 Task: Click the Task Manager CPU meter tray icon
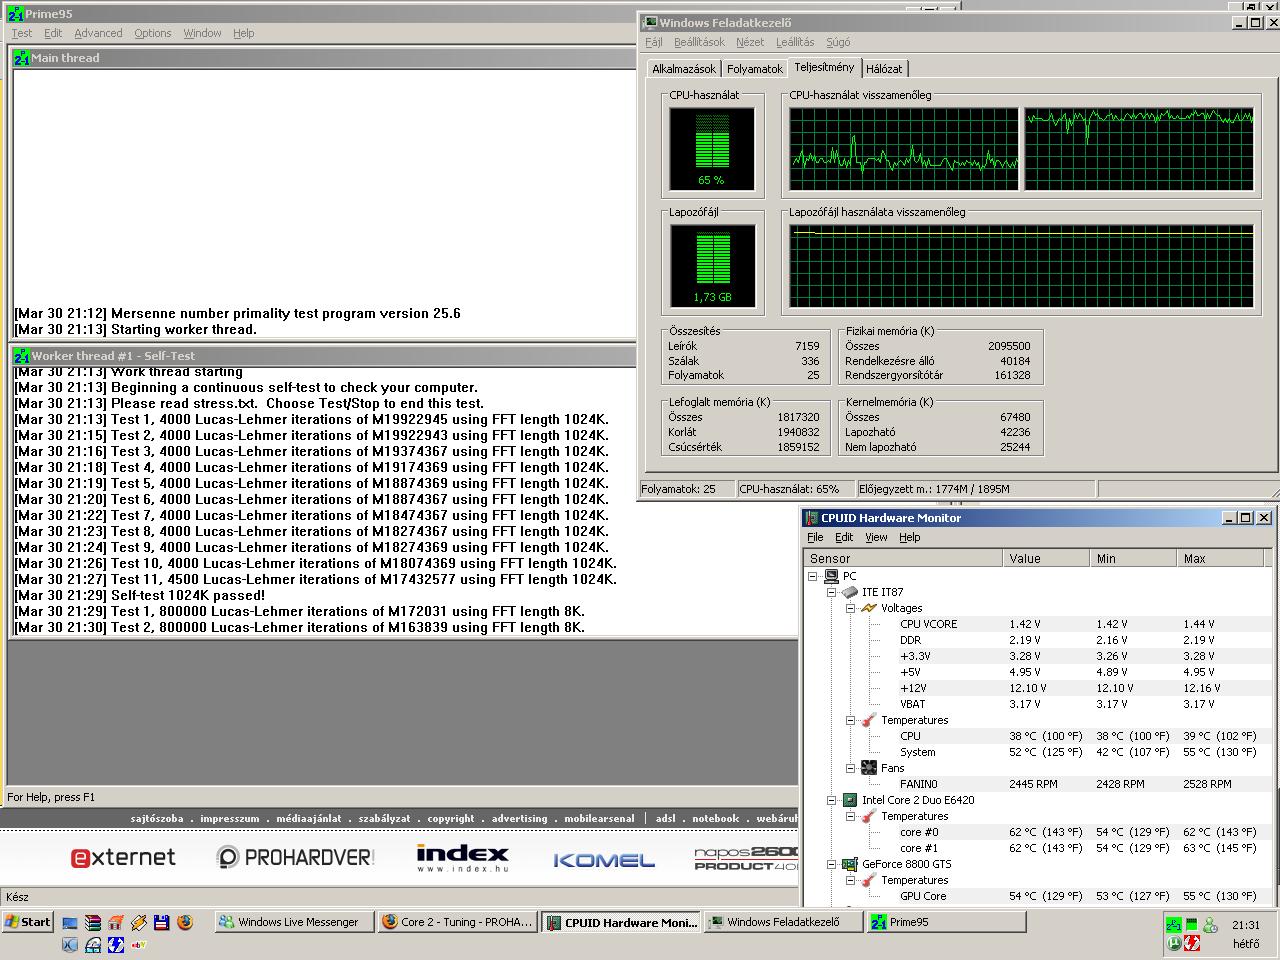[1192, 925]
